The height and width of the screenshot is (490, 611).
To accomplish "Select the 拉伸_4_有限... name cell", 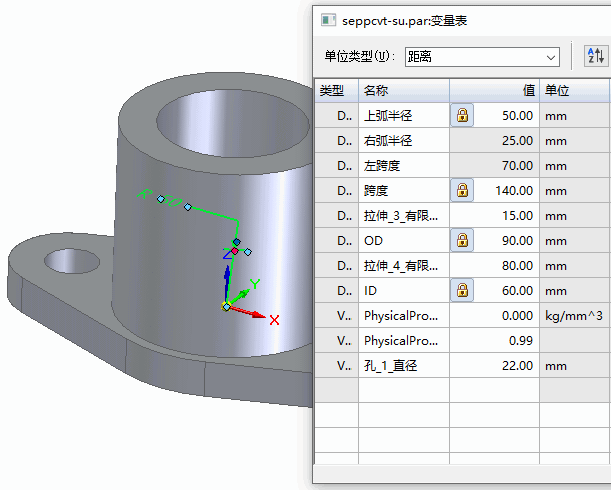I will click(x=404, y=265).
